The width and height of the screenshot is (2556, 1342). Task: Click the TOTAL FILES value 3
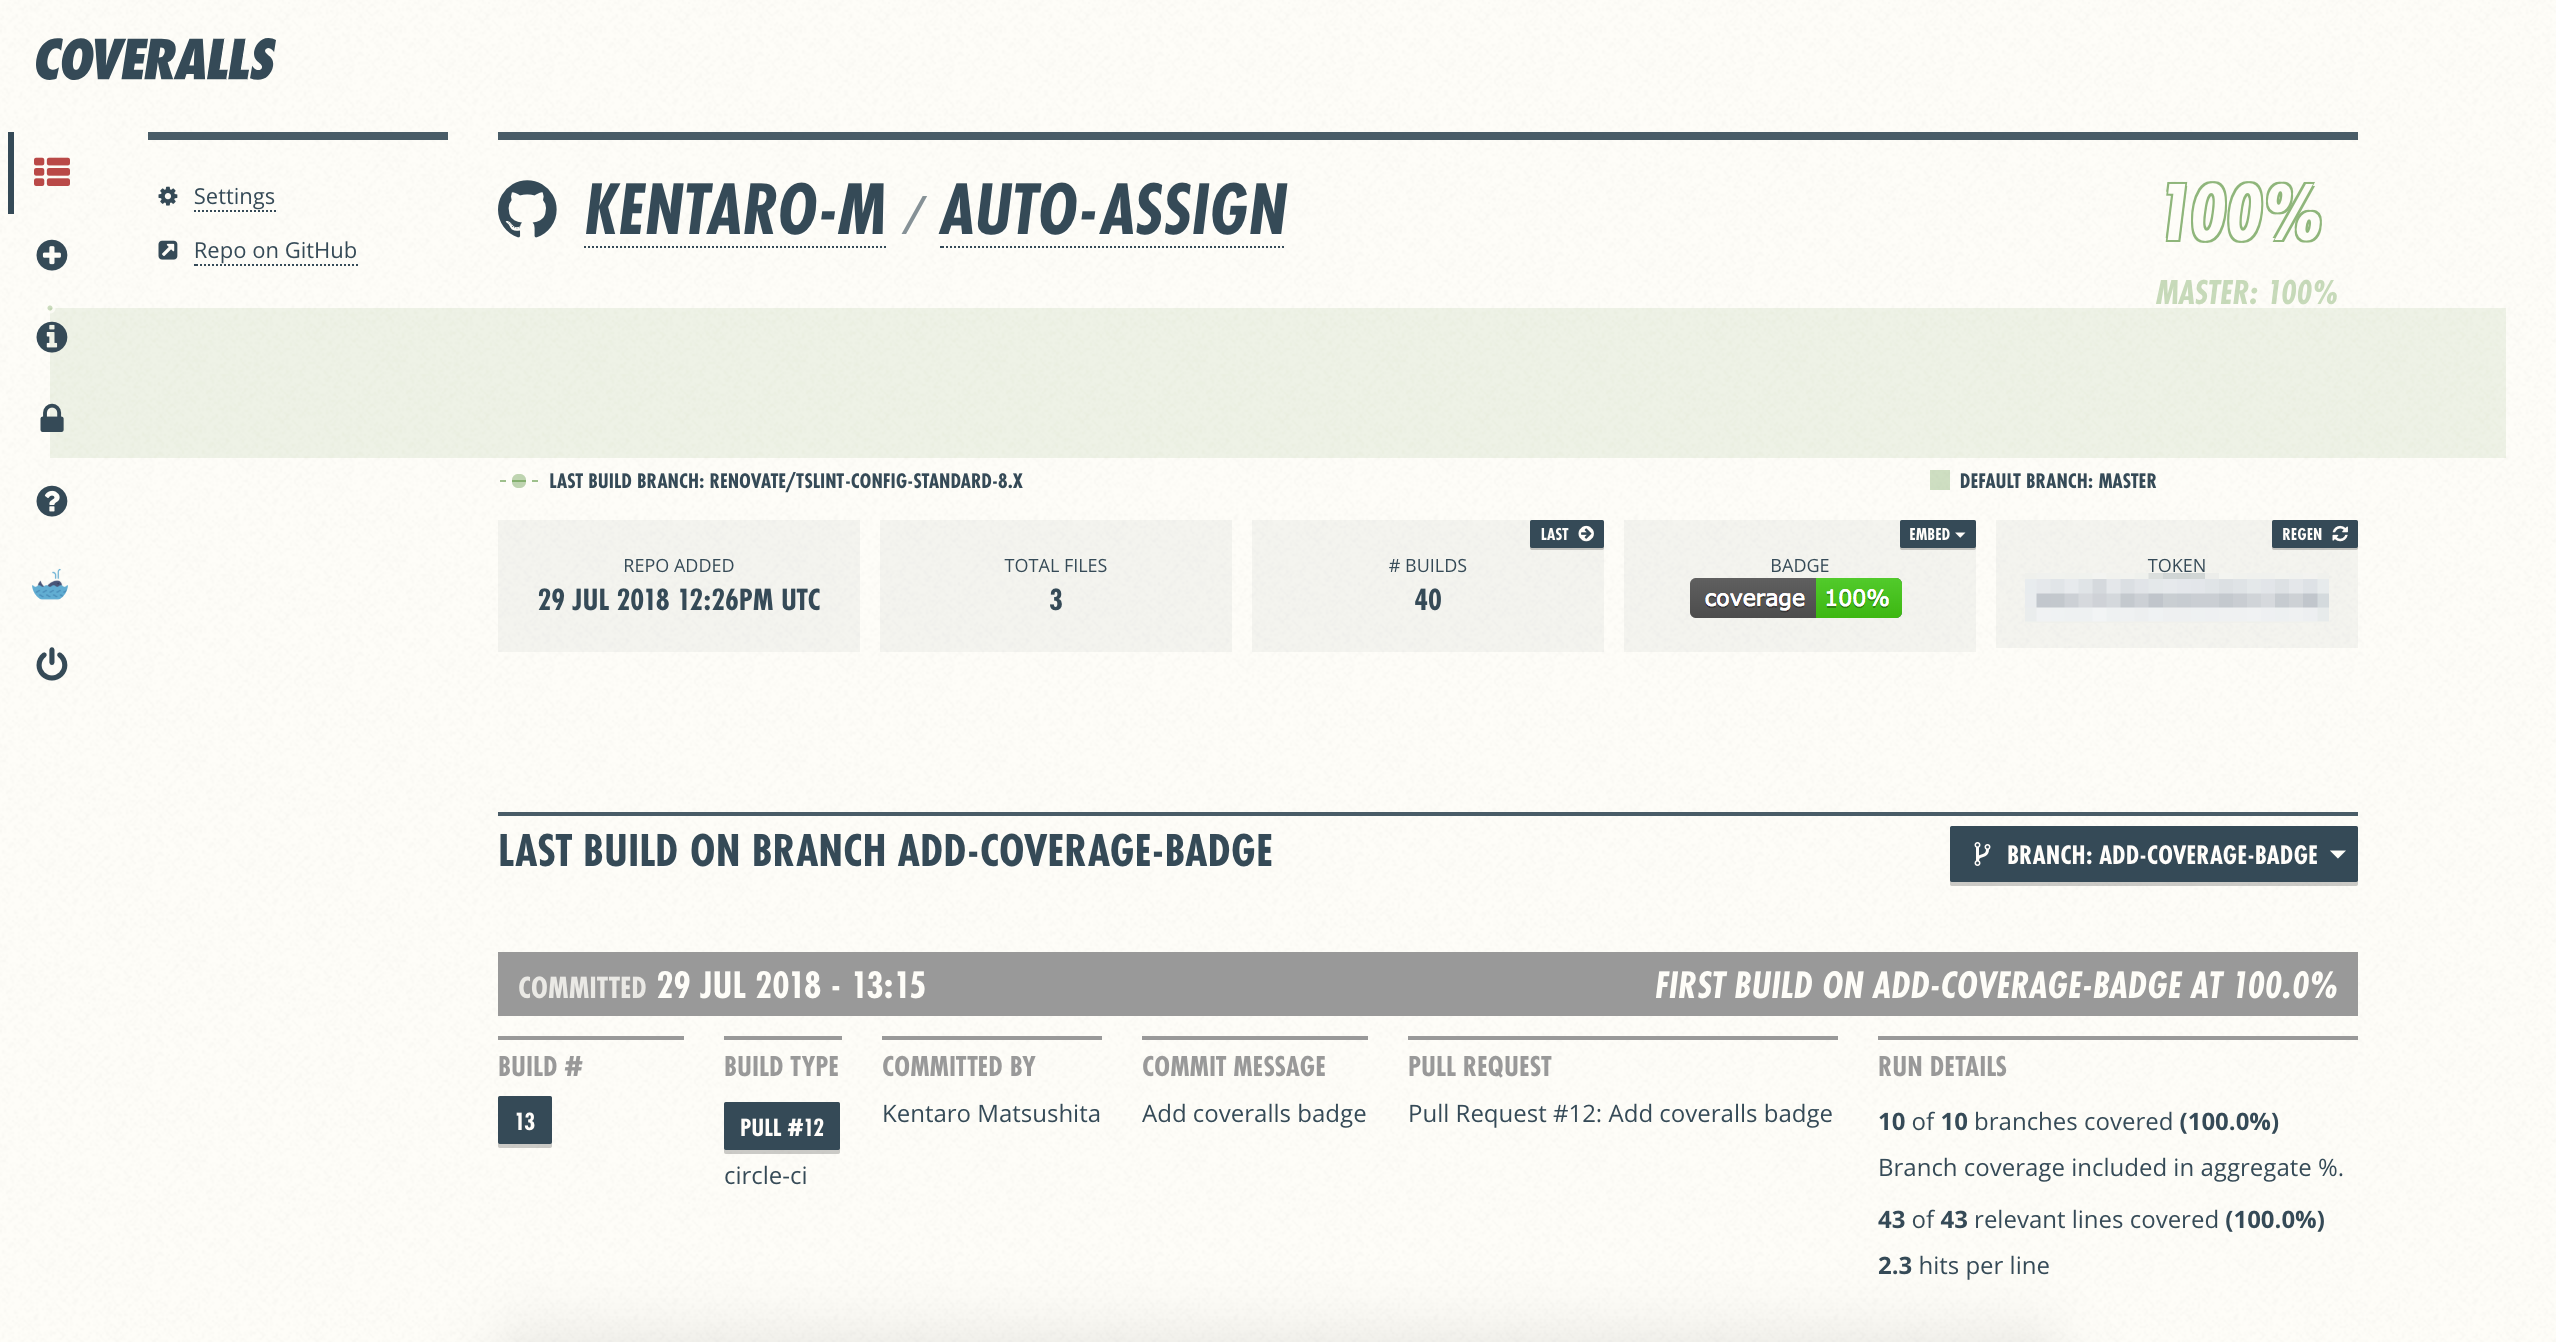click(1056, 599)
